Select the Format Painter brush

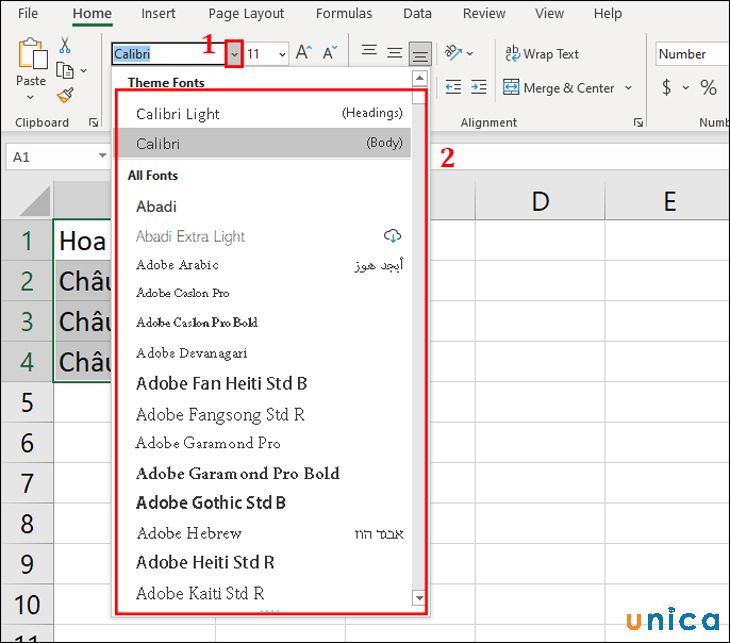65,95
